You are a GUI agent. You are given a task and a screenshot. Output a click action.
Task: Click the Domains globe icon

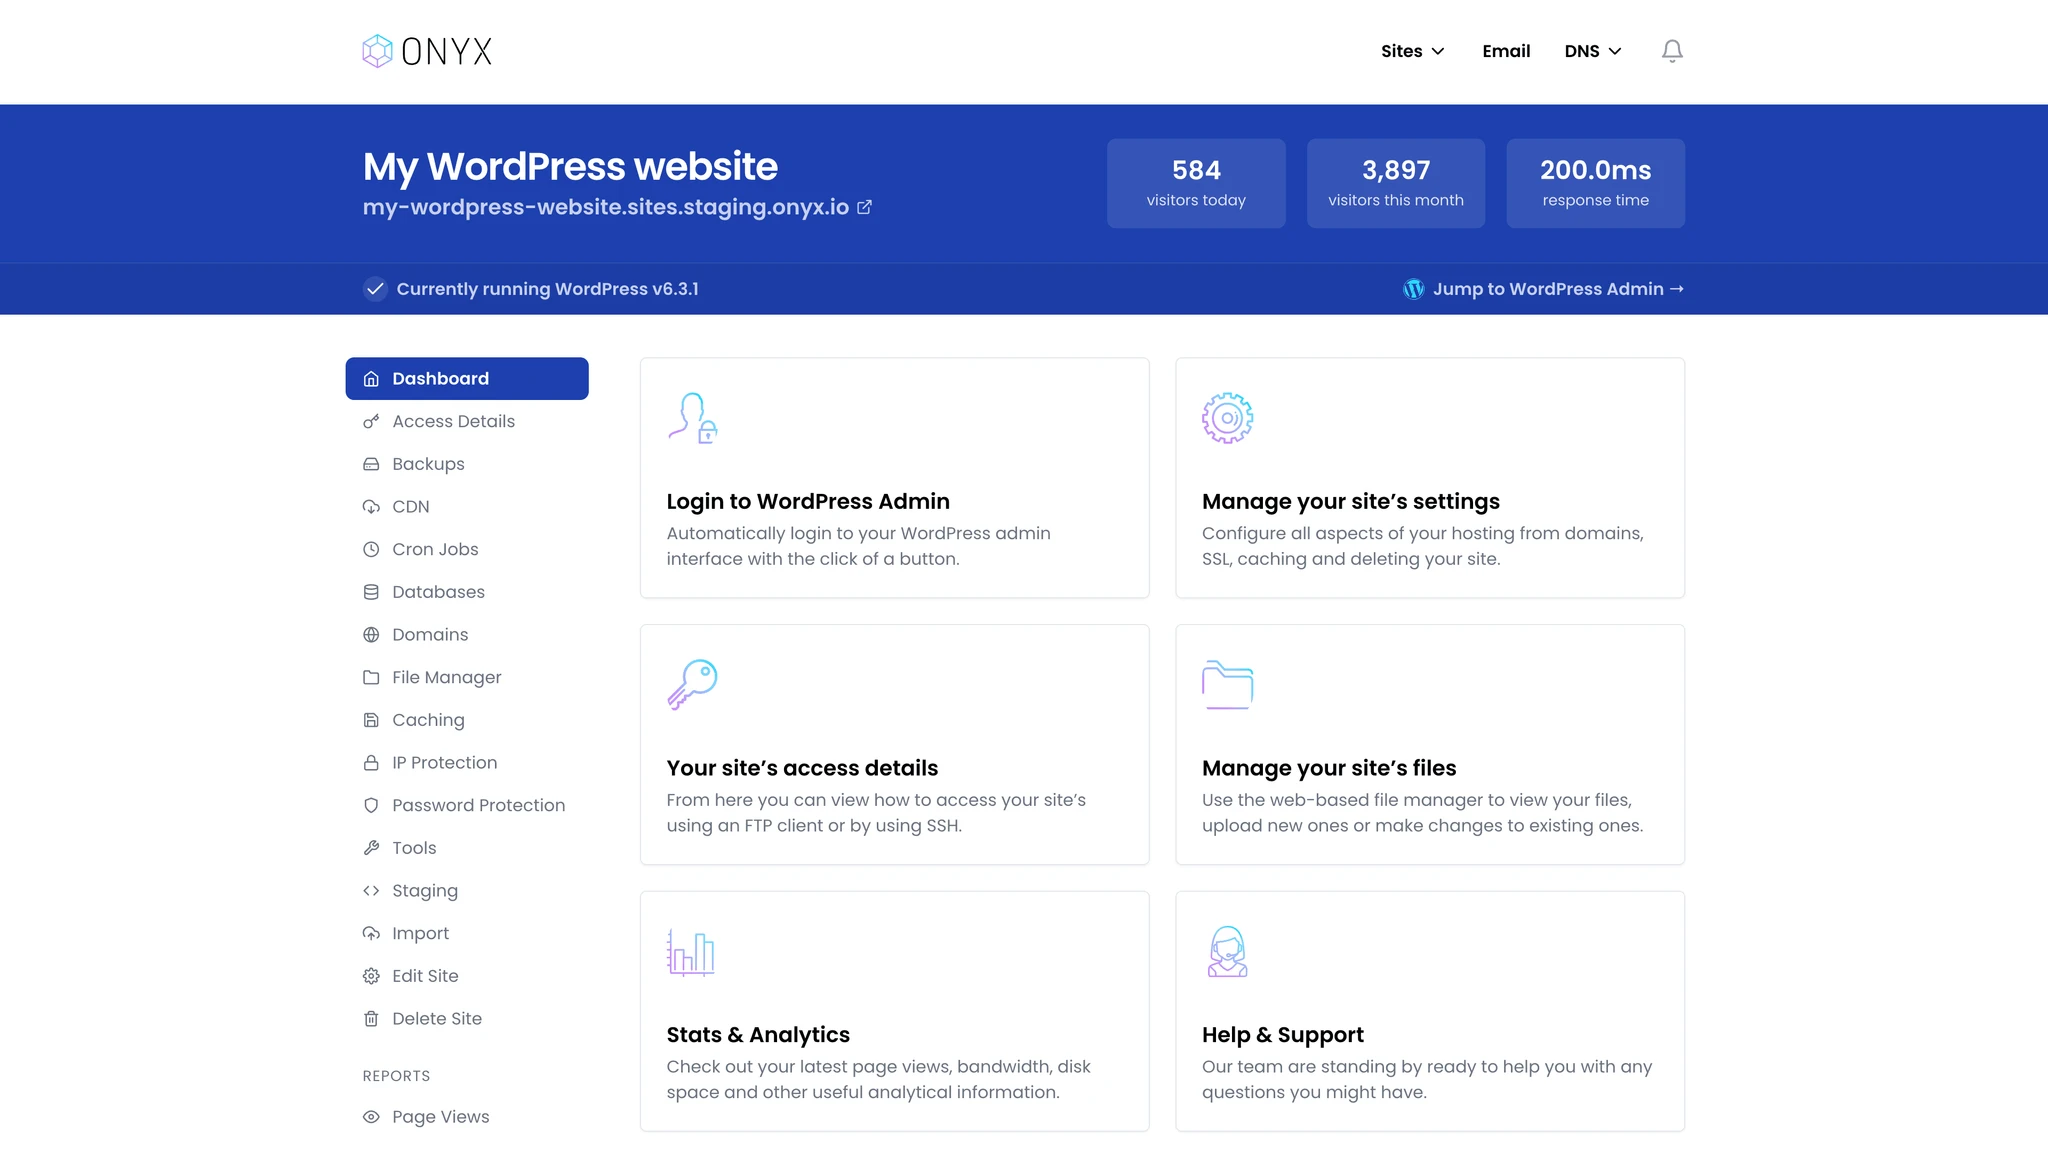pos(371,634)
